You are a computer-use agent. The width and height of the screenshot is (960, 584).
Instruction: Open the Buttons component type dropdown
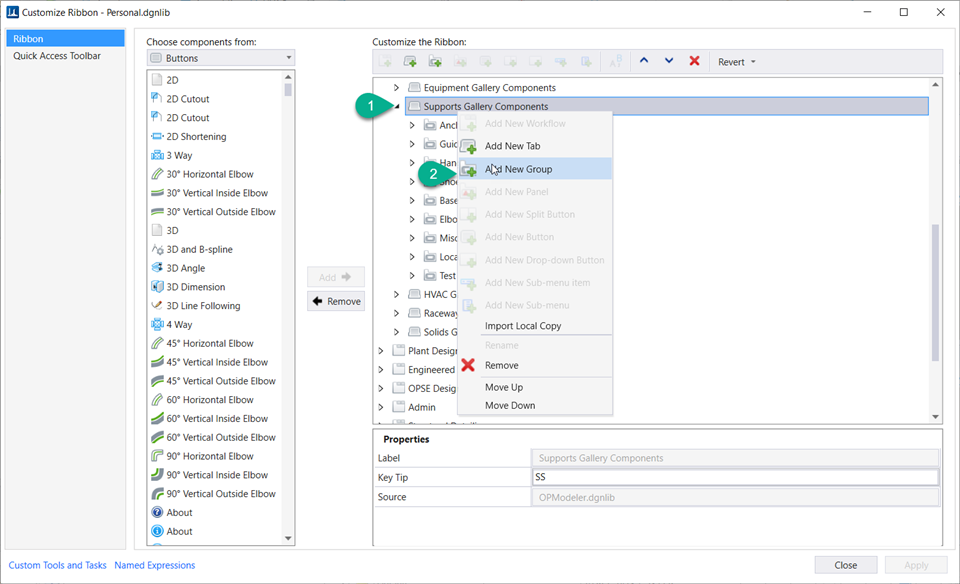coord(220,58)
